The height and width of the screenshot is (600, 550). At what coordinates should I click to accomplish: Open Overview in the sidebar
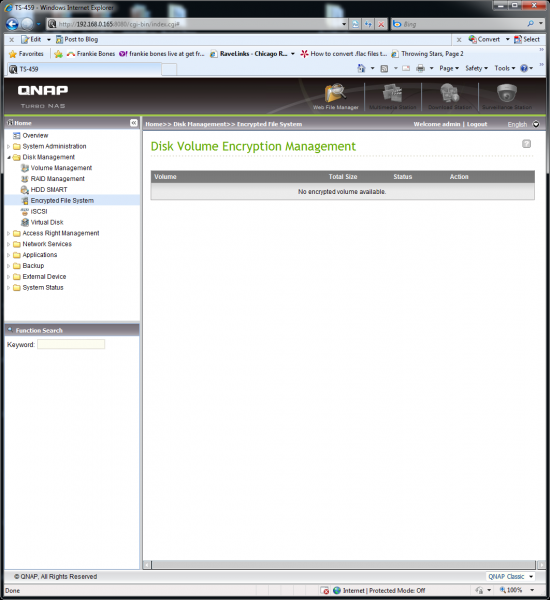[35, 135]
